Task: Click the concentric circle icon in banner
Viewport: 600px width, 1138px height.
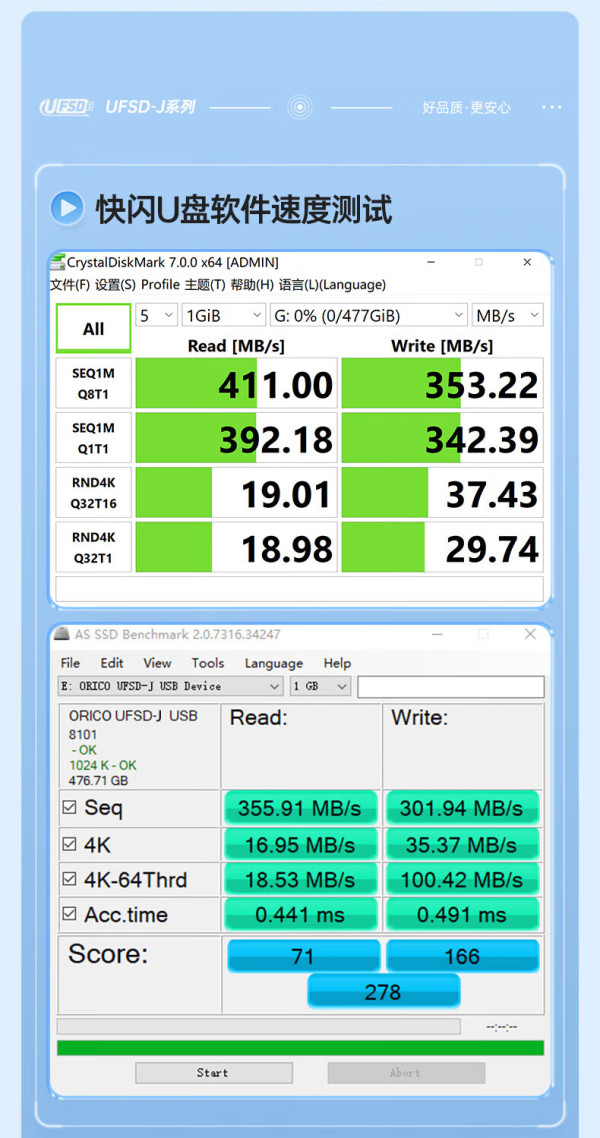Action: click(x=300, y=107)
